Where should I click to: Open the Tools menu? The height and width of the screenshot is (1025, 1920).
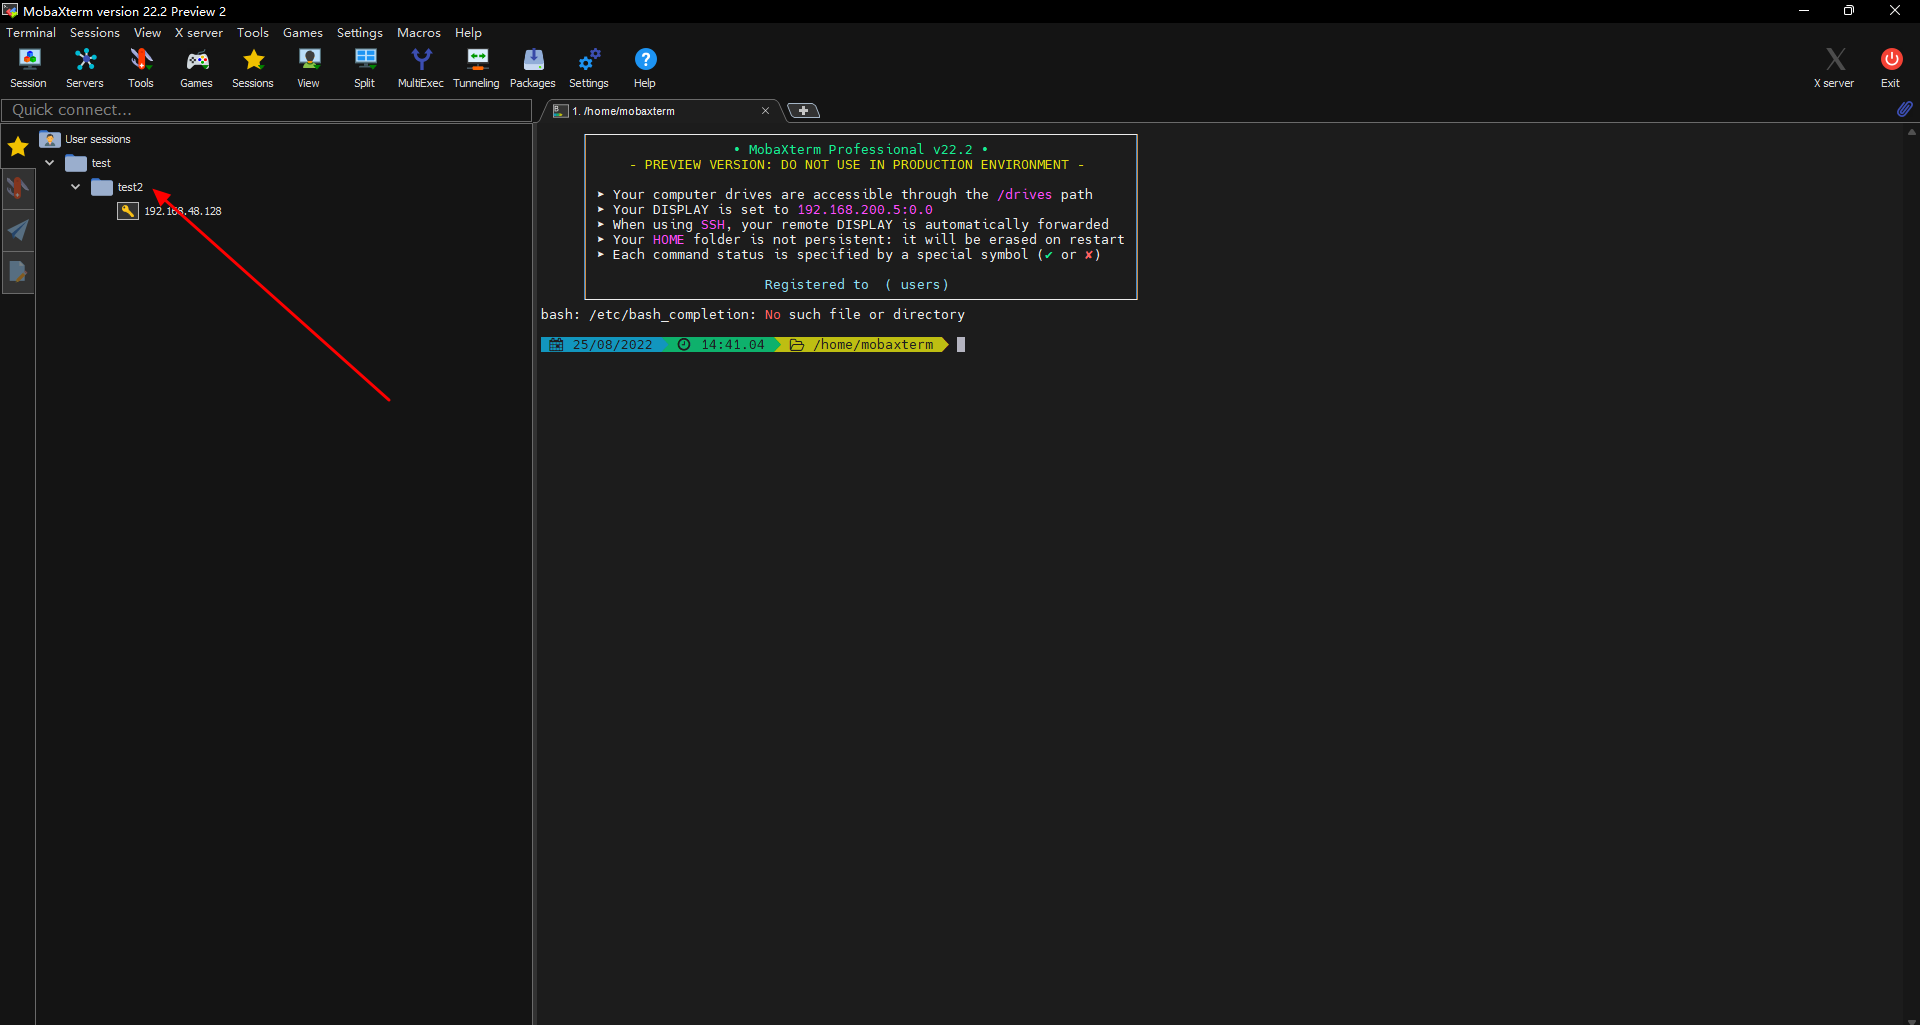[x=253, y=33]
